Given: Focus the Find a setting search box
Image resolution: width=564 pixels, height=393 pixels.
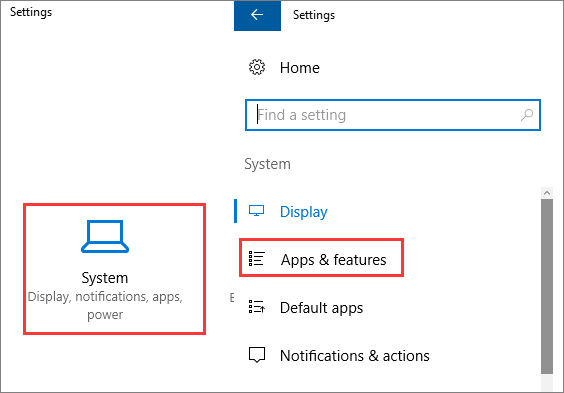Looking at the screenshot, I should pos(393,115).
